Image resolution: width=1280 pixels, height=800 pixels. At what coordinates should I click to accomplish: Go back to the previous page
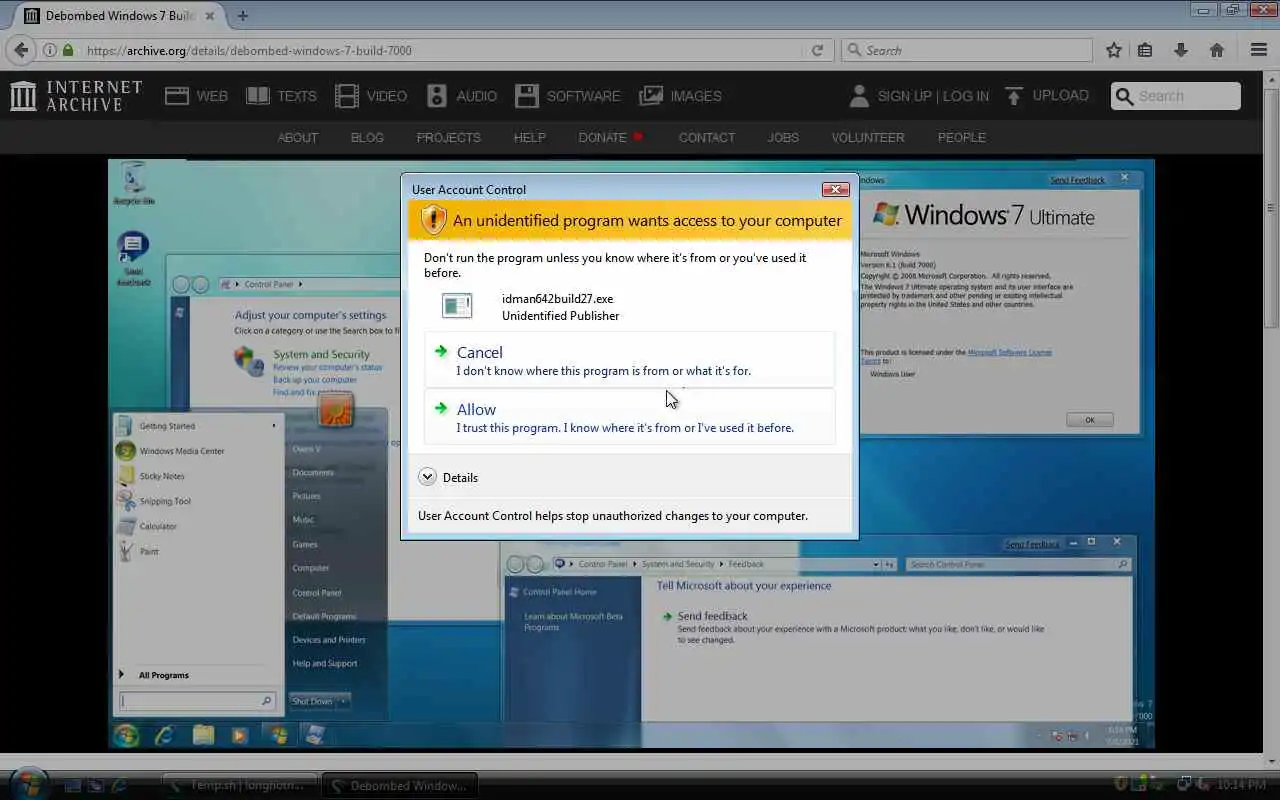coord(21,50)
